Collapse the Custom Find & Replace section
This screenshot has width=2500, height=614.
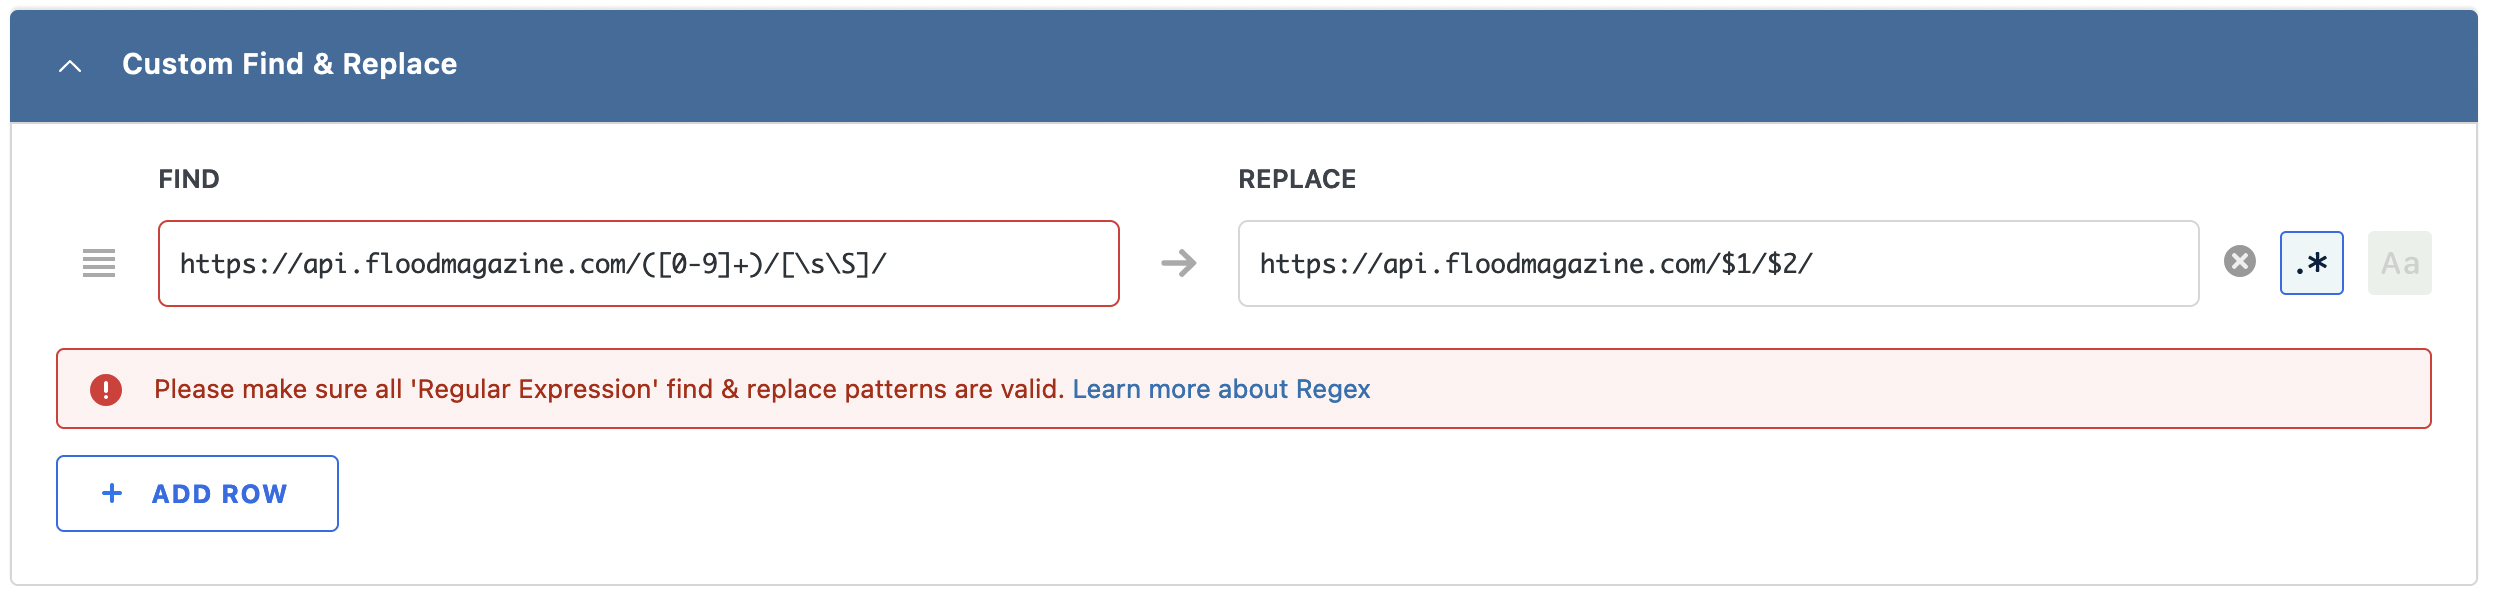tap(70, 66)
